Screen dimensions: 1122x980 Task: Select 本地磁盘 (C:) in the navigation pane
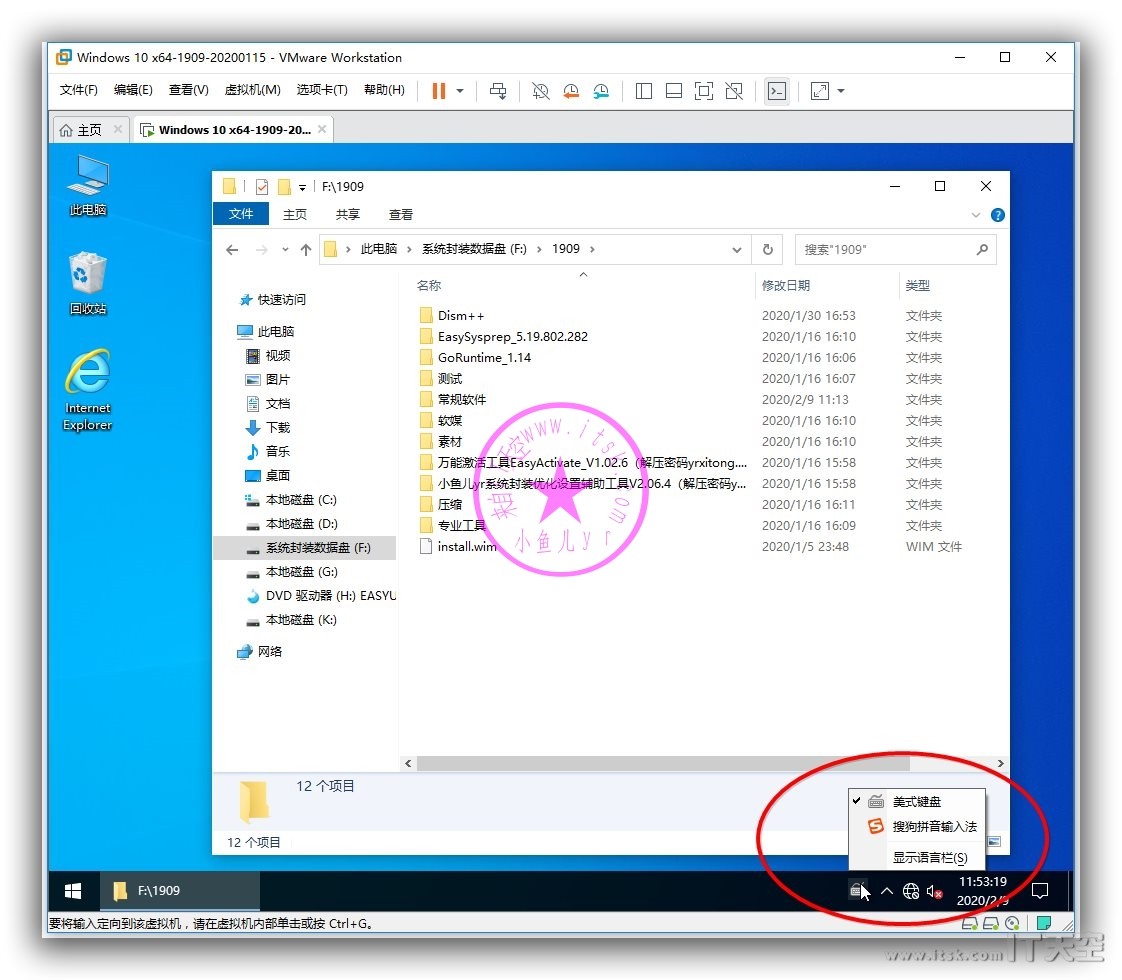tap(301, 499)
